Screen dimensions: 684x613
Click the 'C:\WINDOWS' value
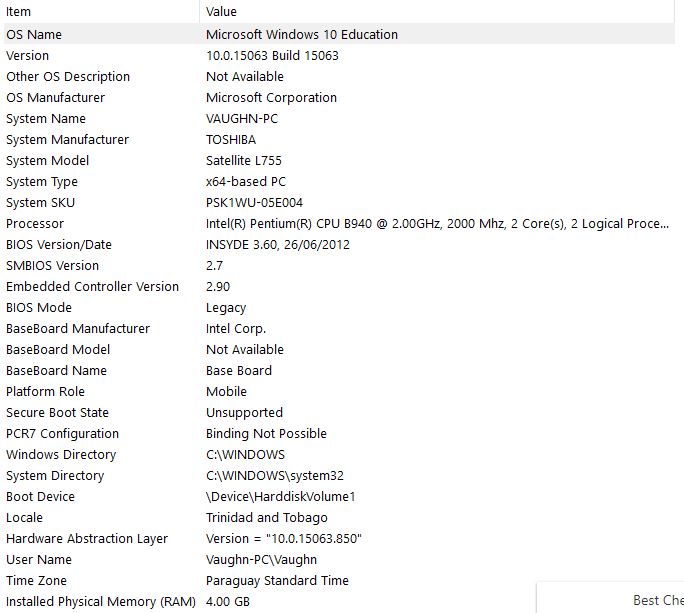click(246, 455)
